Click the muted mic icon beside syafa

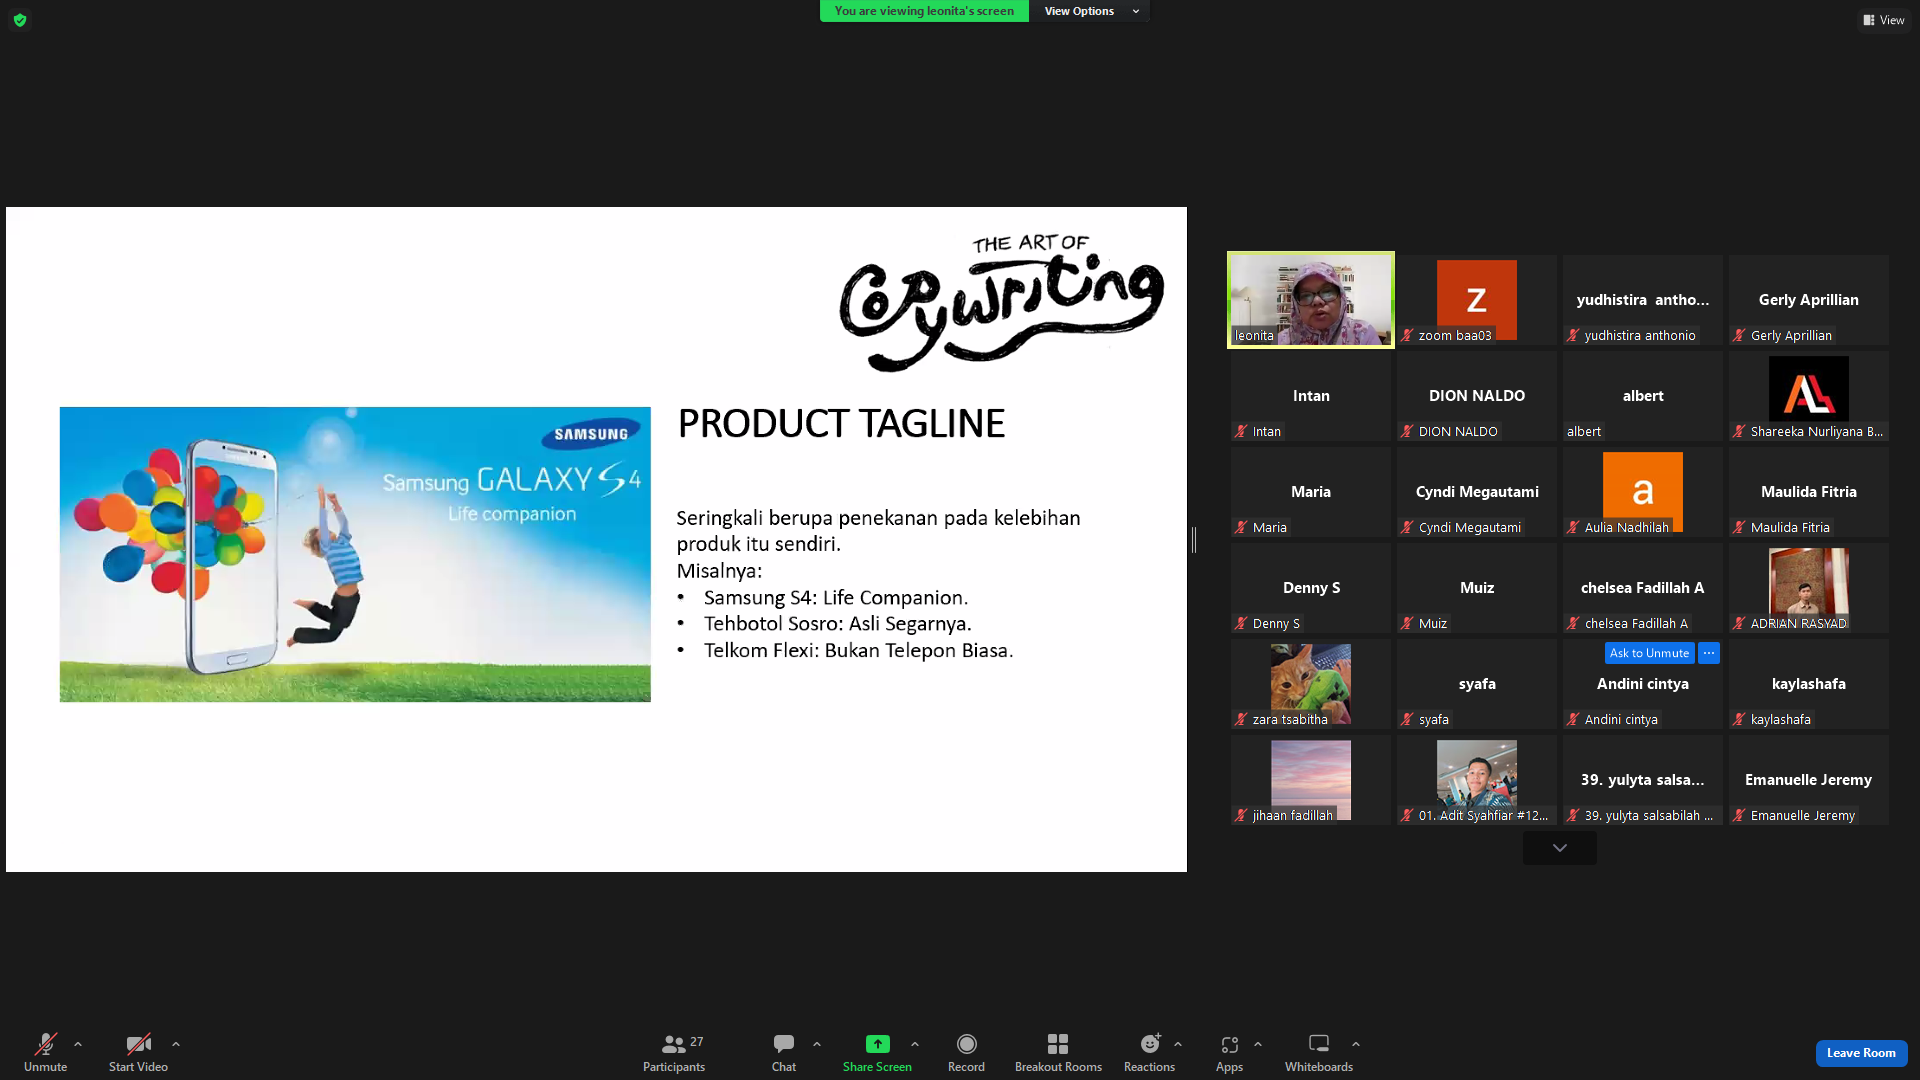(x=1407, y=720)
